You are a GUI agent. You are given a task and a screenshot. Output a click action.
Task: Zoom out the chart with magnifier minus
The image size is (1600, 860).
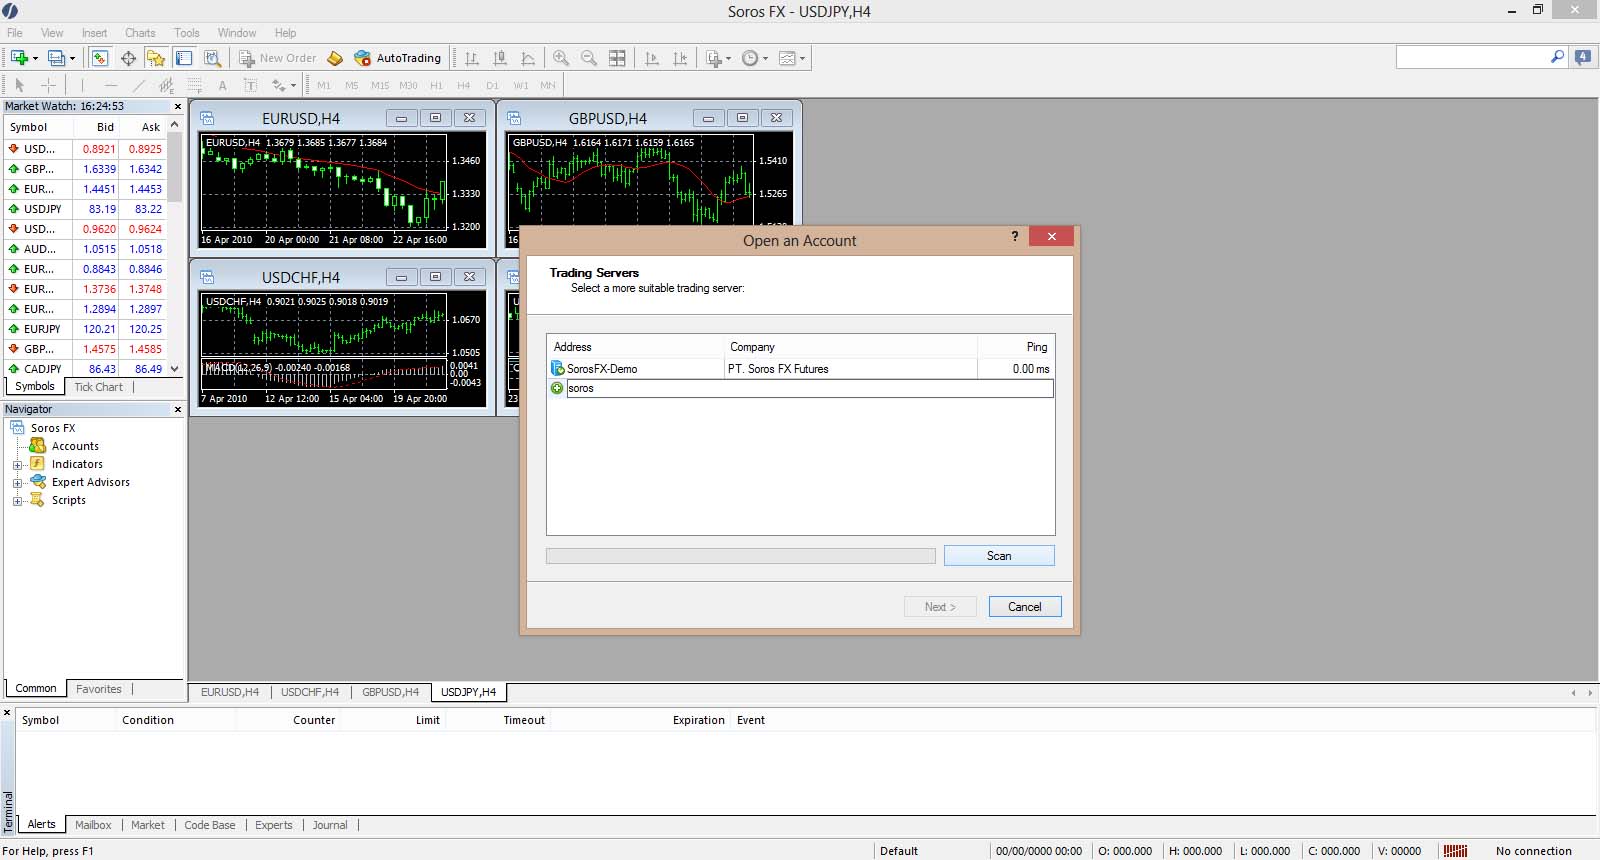tap(589, 58)
